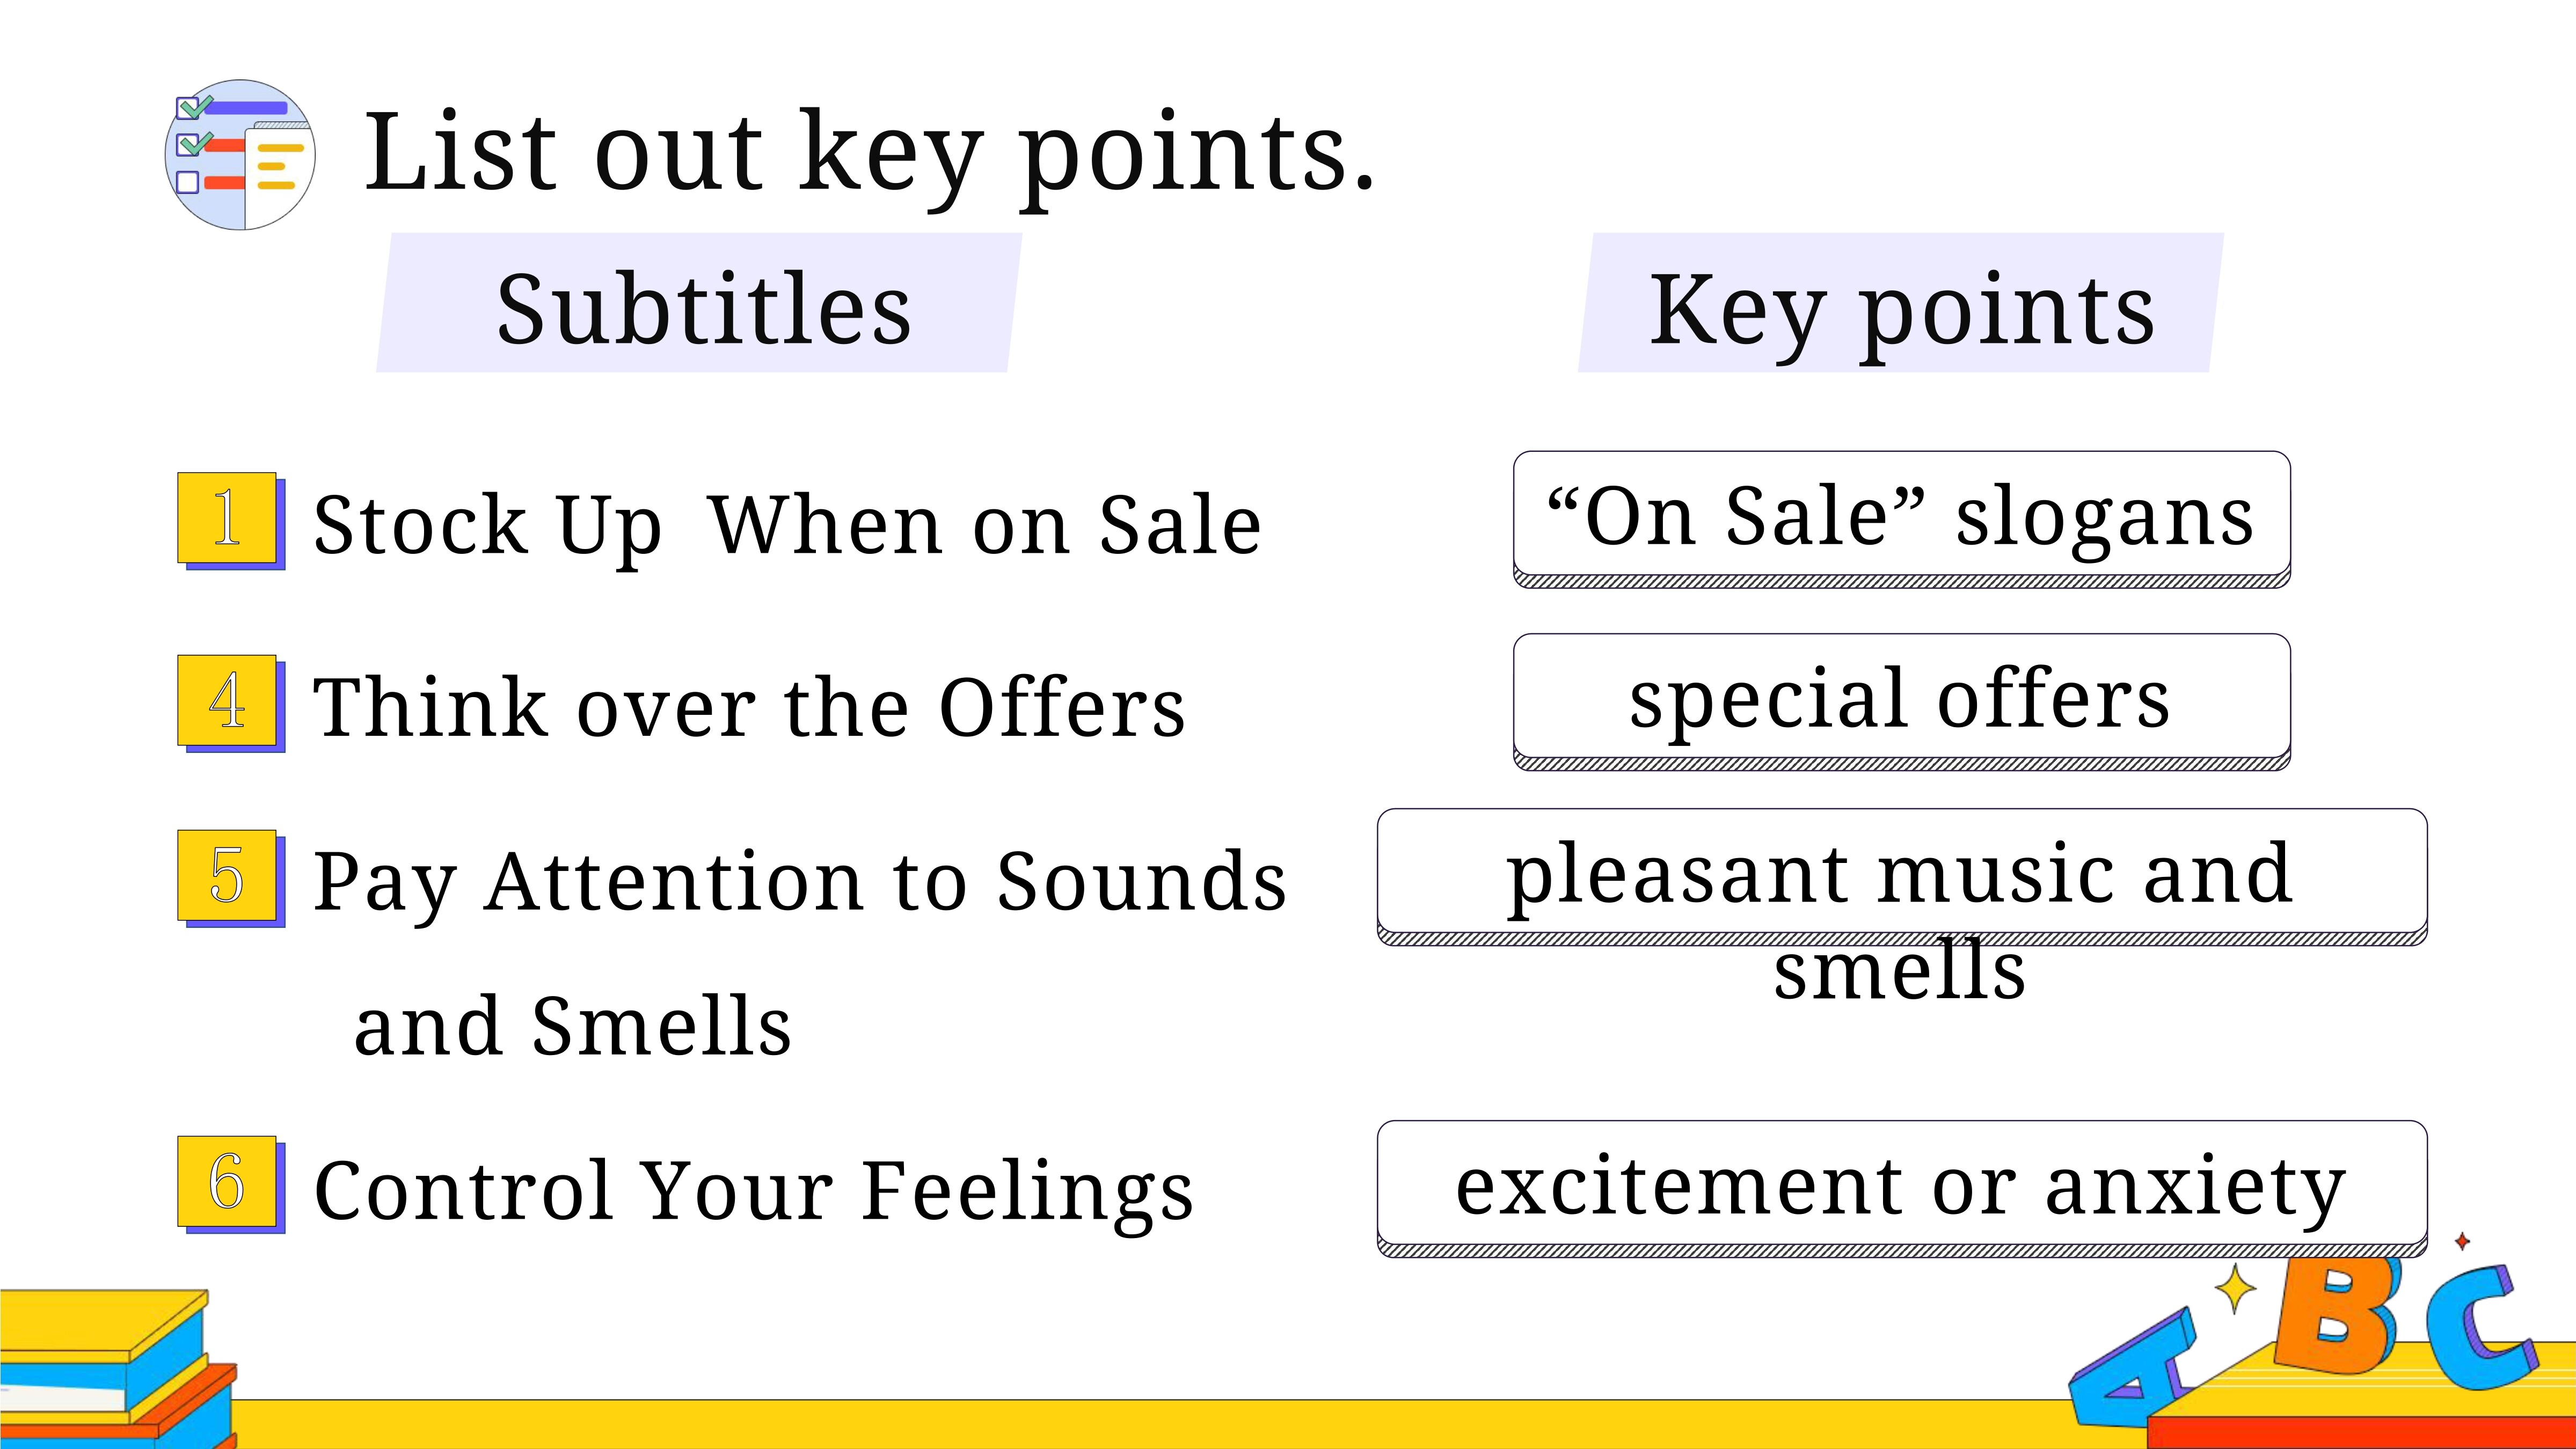
Task: Click "Stock Up When on Sale" text
Action: (x=787, y=527)
